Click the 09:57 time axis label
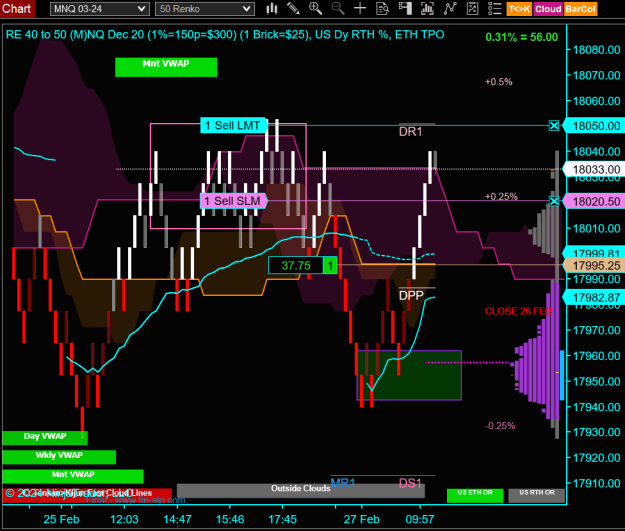Viewport: 625px width, 531px height. pyautogui.click(x=420, y=519)
